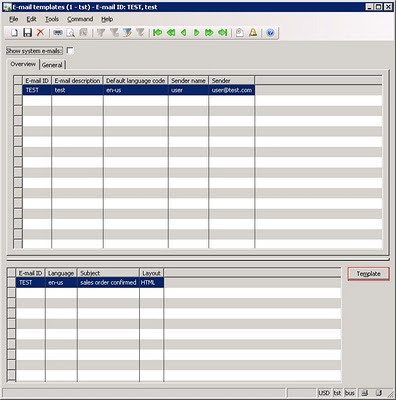Open the File menu
The height and width of the screenshot is (400, 396).
tap(14, 19)
